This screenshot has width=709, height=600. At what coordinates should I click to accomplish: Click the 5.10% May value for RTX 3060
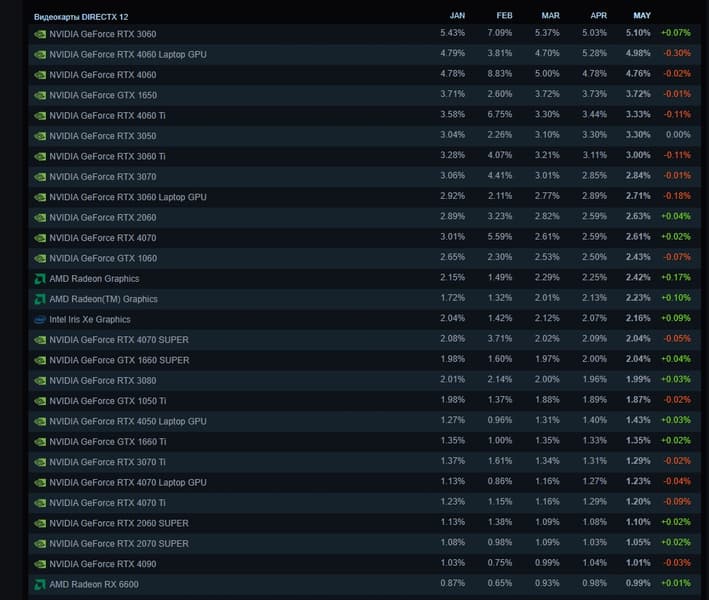click(x=638, y=34)
